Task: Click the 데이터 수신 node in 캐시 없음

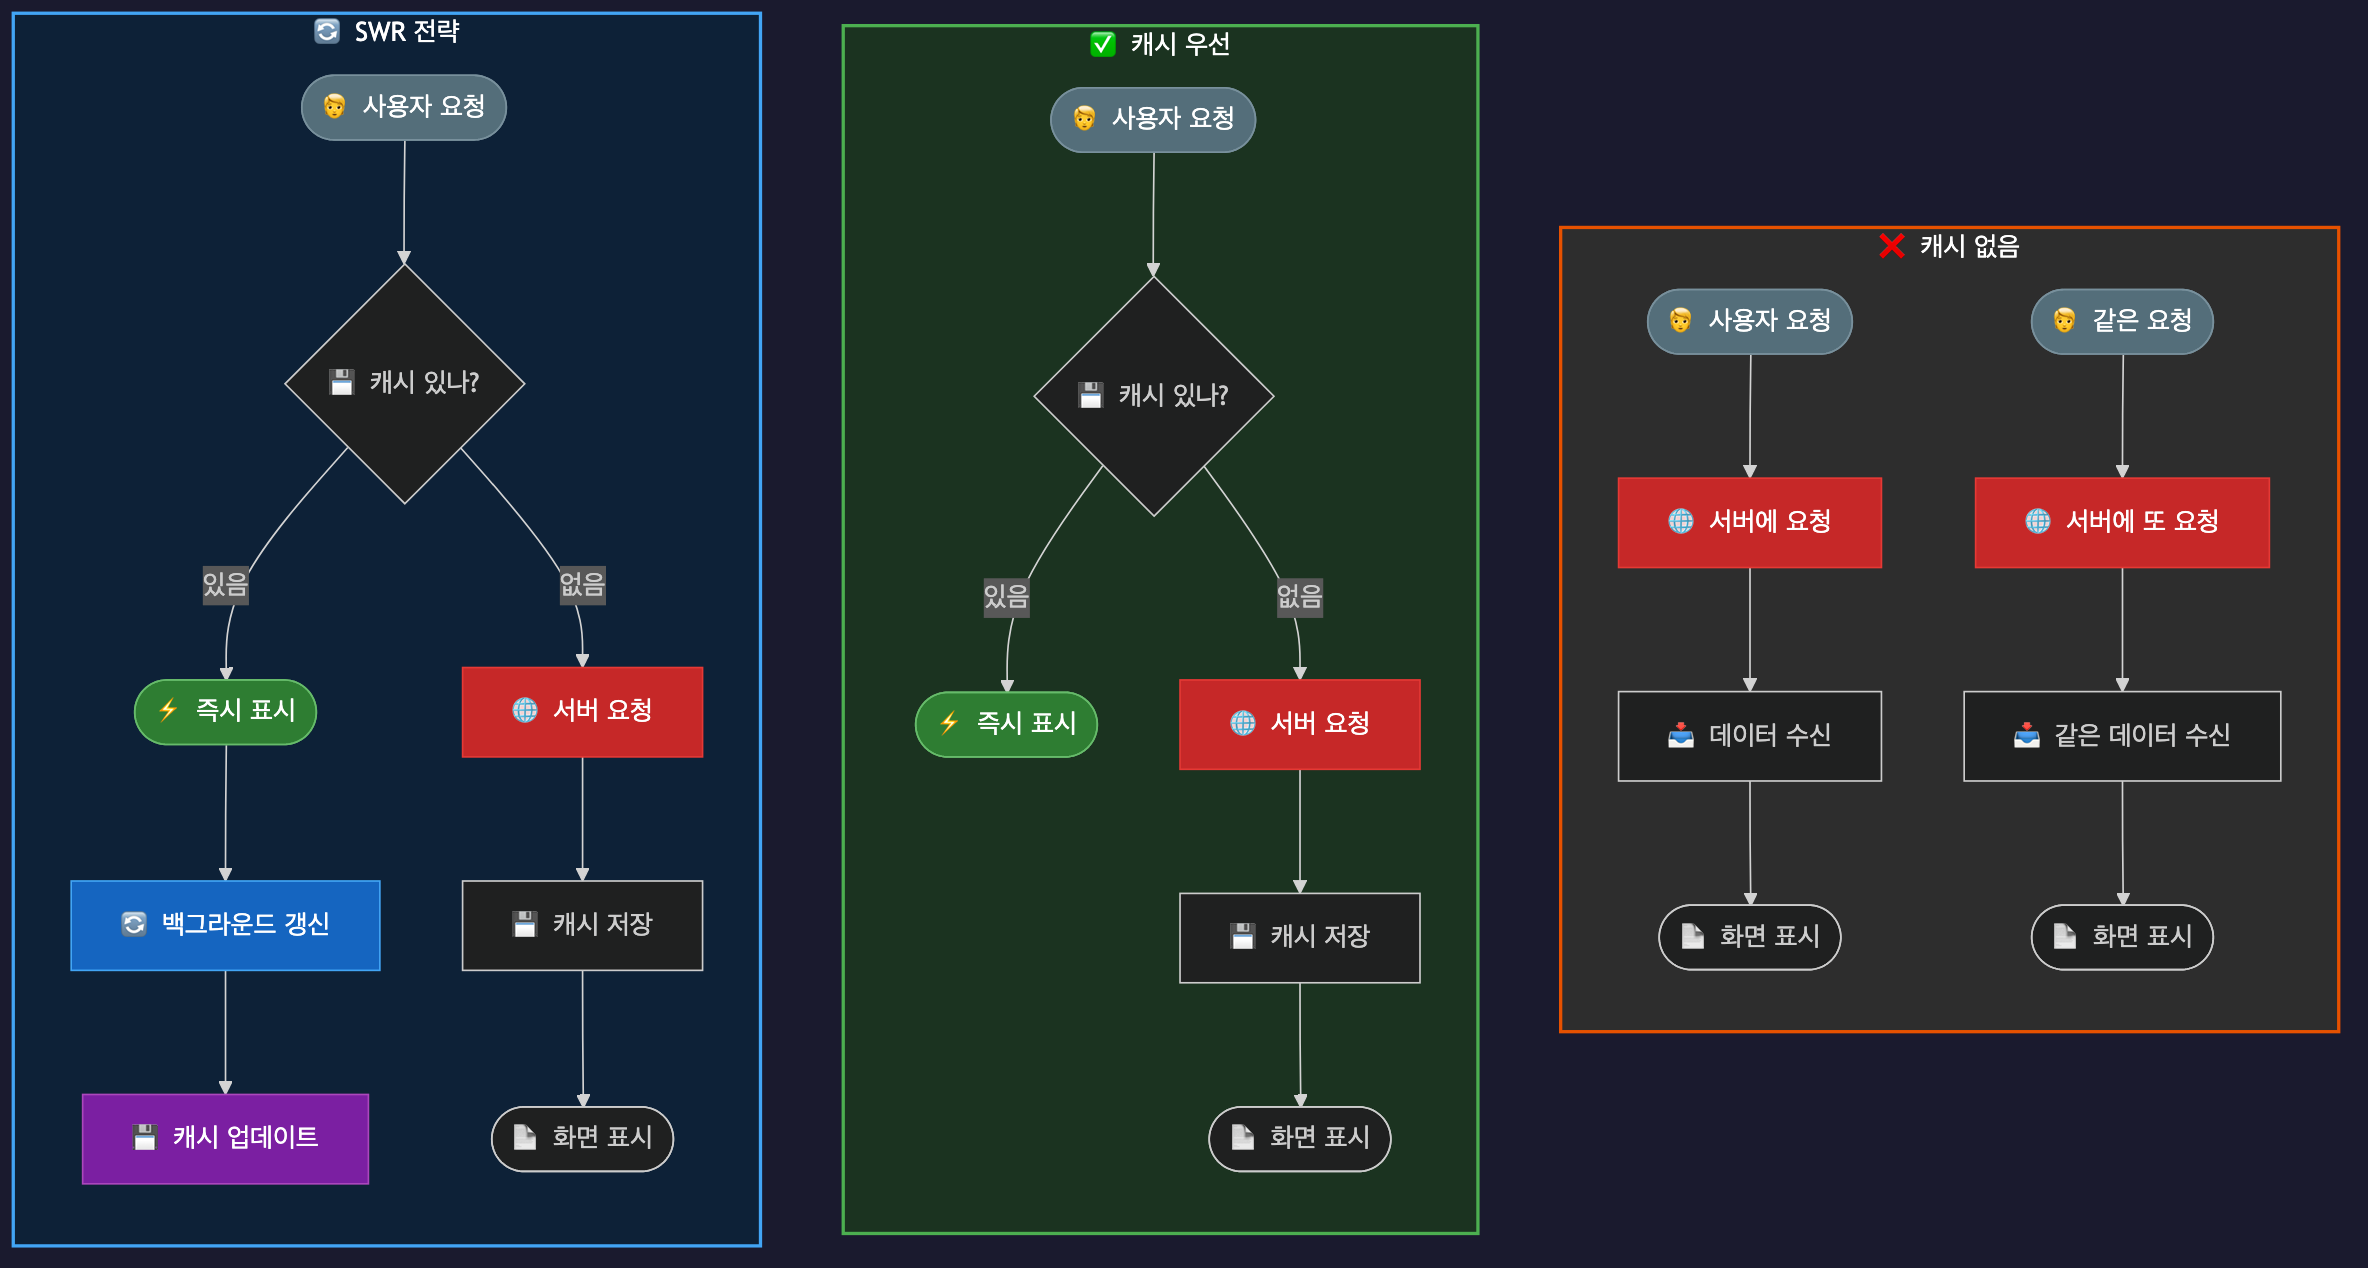Action: (x=1749, y=736)
